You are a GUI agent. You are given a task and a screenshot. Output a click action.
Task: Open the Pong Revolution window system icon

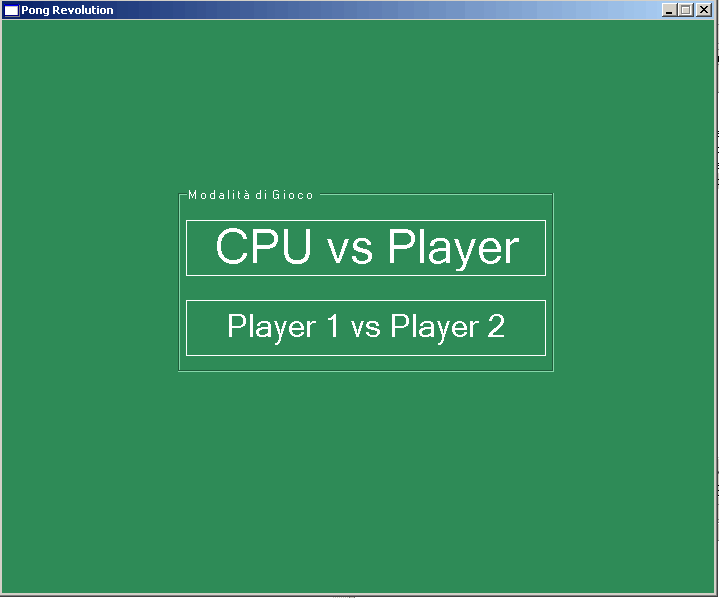[11, 10]
